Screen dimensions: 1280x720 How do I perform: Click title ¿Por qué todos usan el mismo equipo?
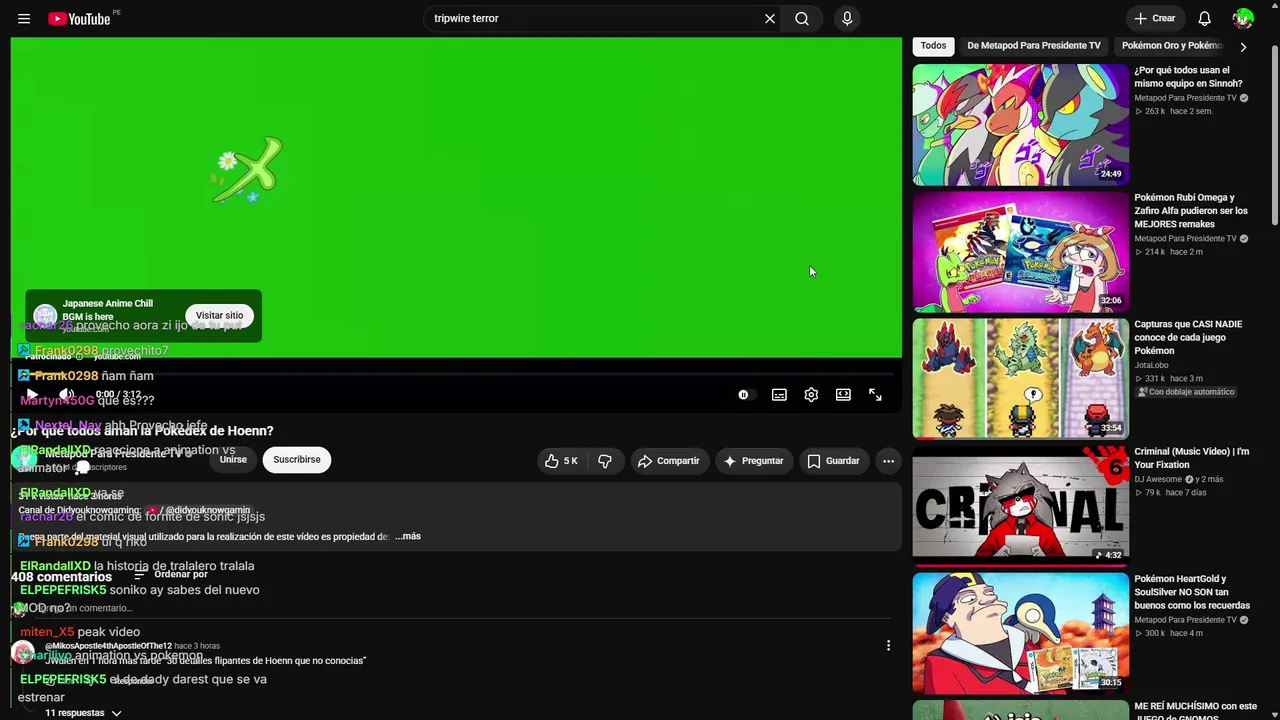point(1189,77)
